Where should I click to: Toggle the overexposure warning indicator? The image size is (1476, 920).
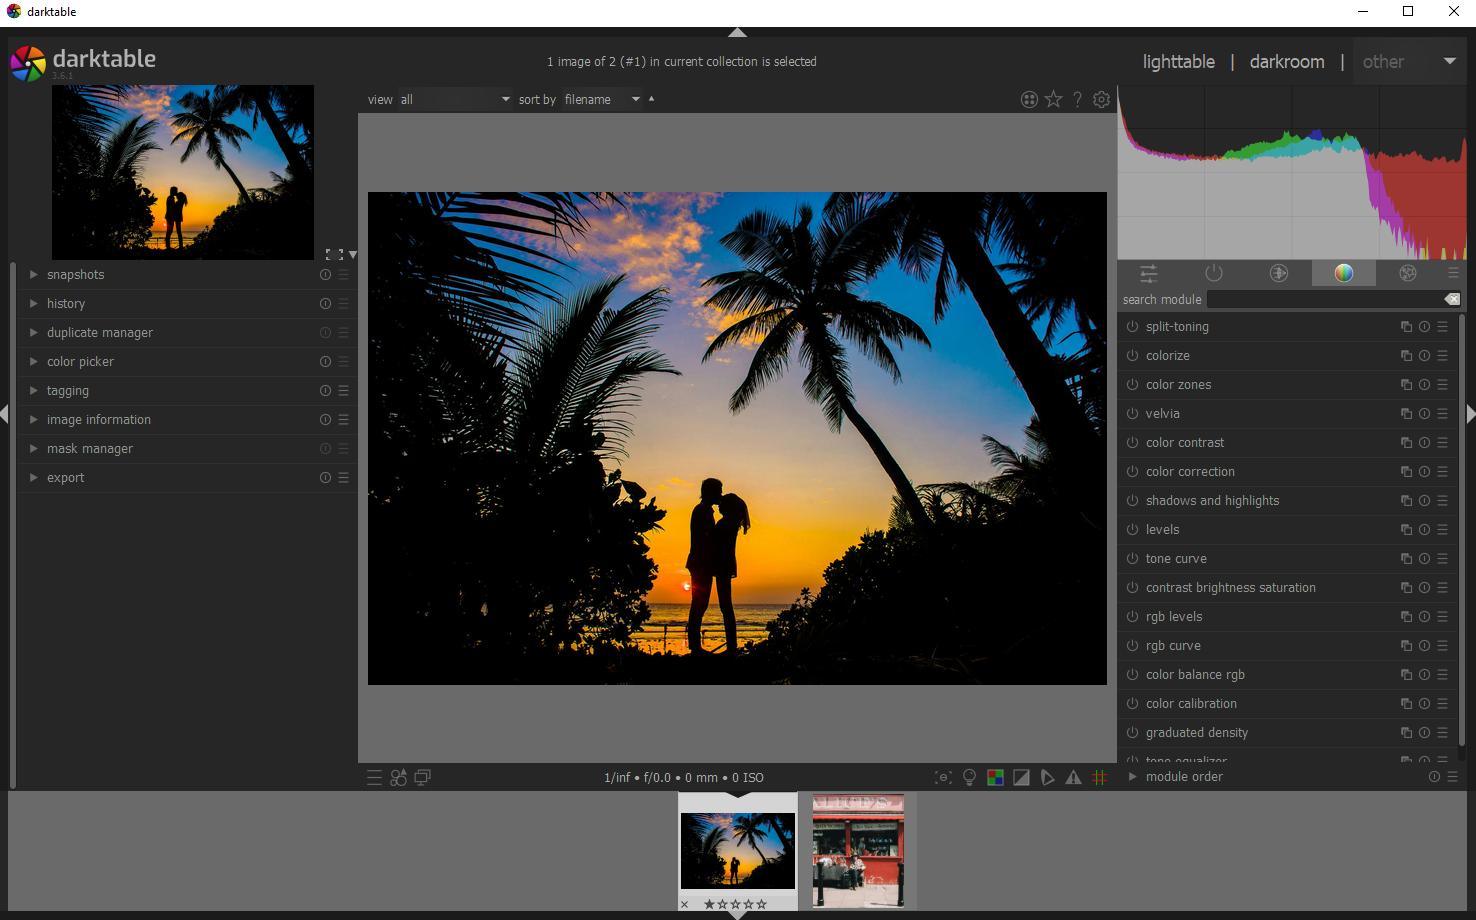(x=1021, y=777)
